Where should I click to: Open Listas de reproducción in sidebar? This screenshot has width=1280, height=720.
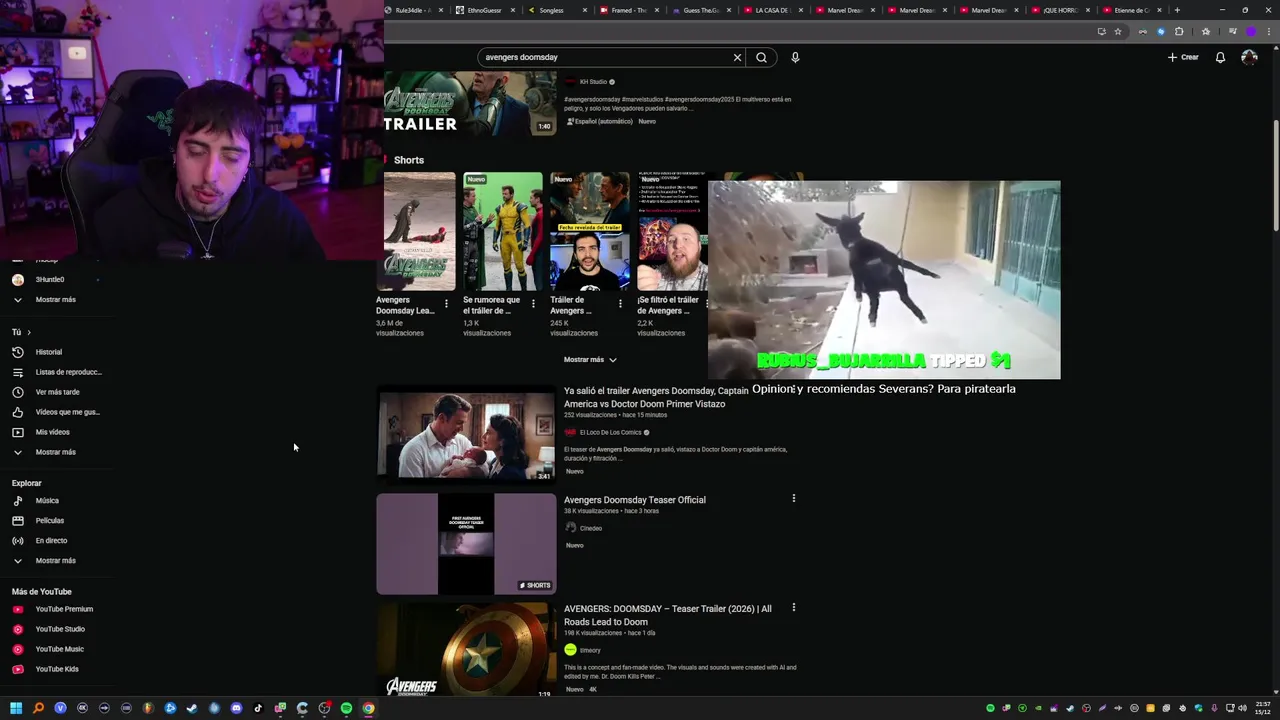[56, 372]
